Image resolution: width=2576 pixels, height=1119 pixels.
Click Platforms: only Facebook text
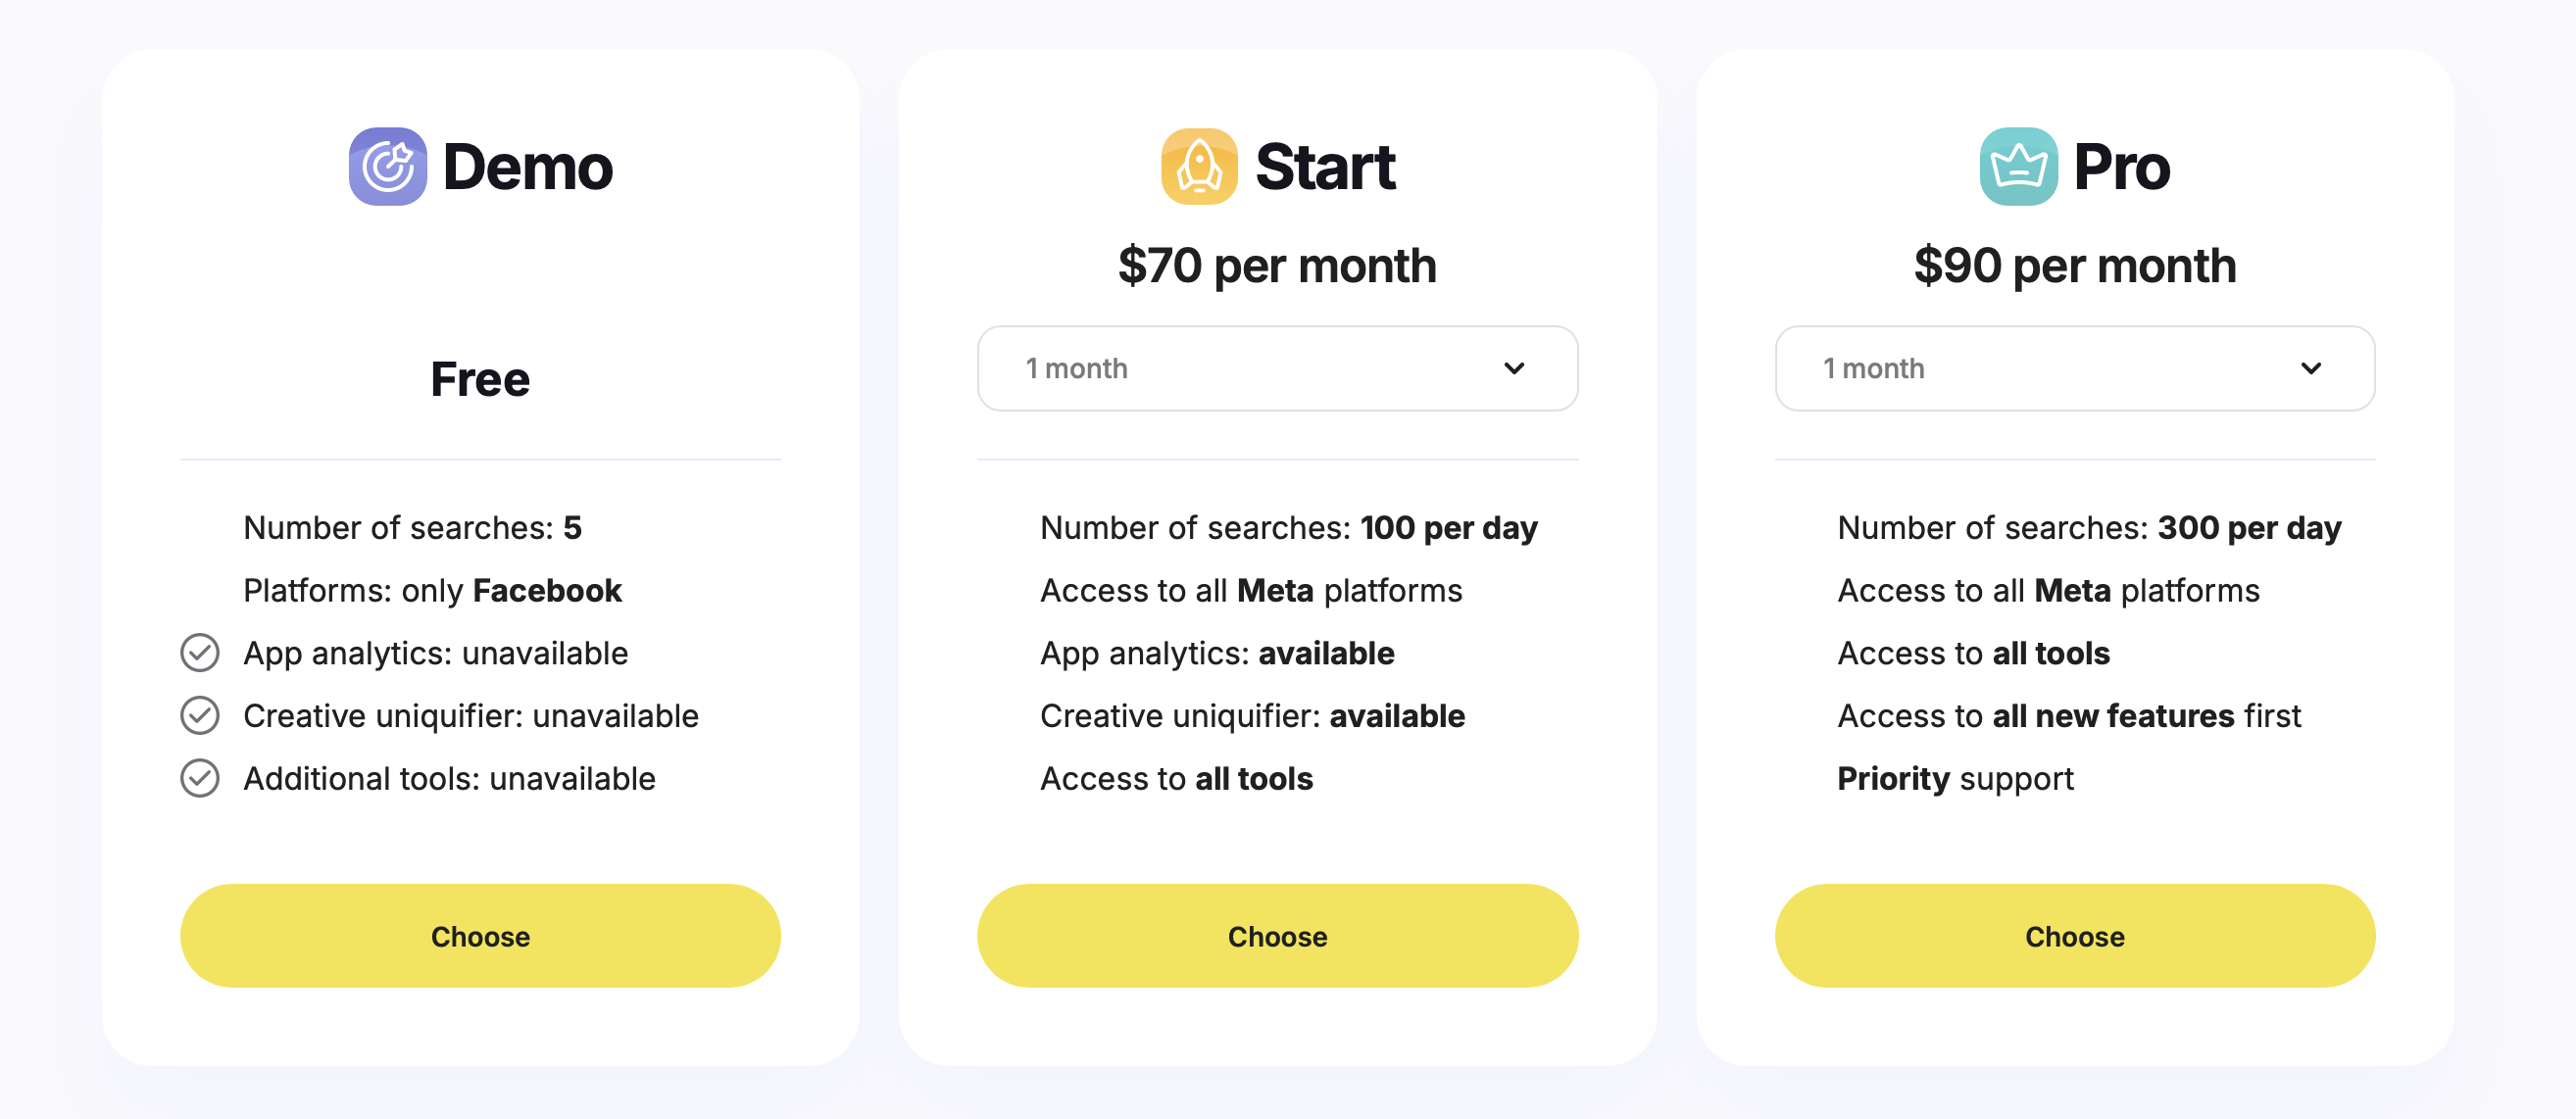point(432,591)
